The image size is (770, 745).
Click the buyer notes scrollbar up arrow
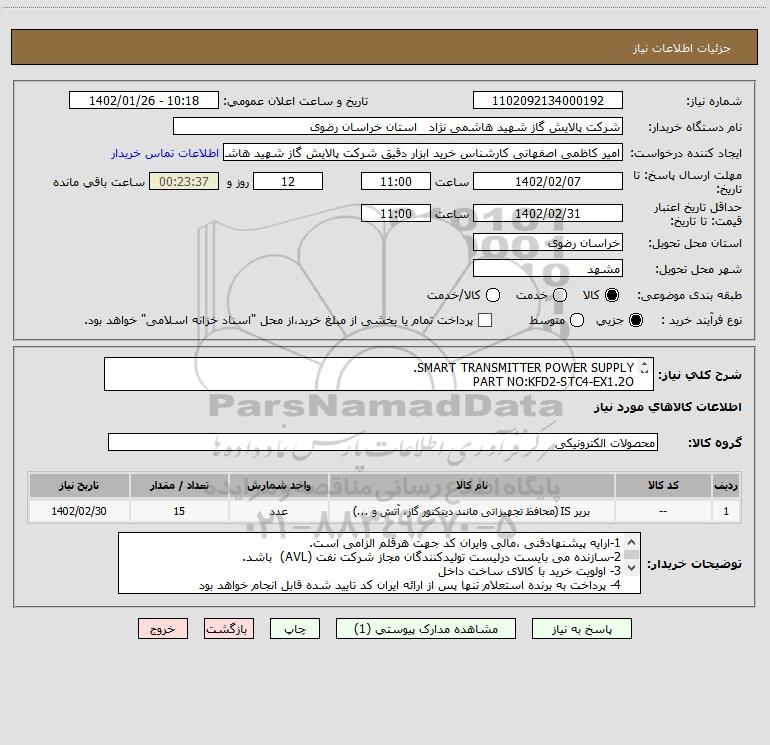[632, 542]
